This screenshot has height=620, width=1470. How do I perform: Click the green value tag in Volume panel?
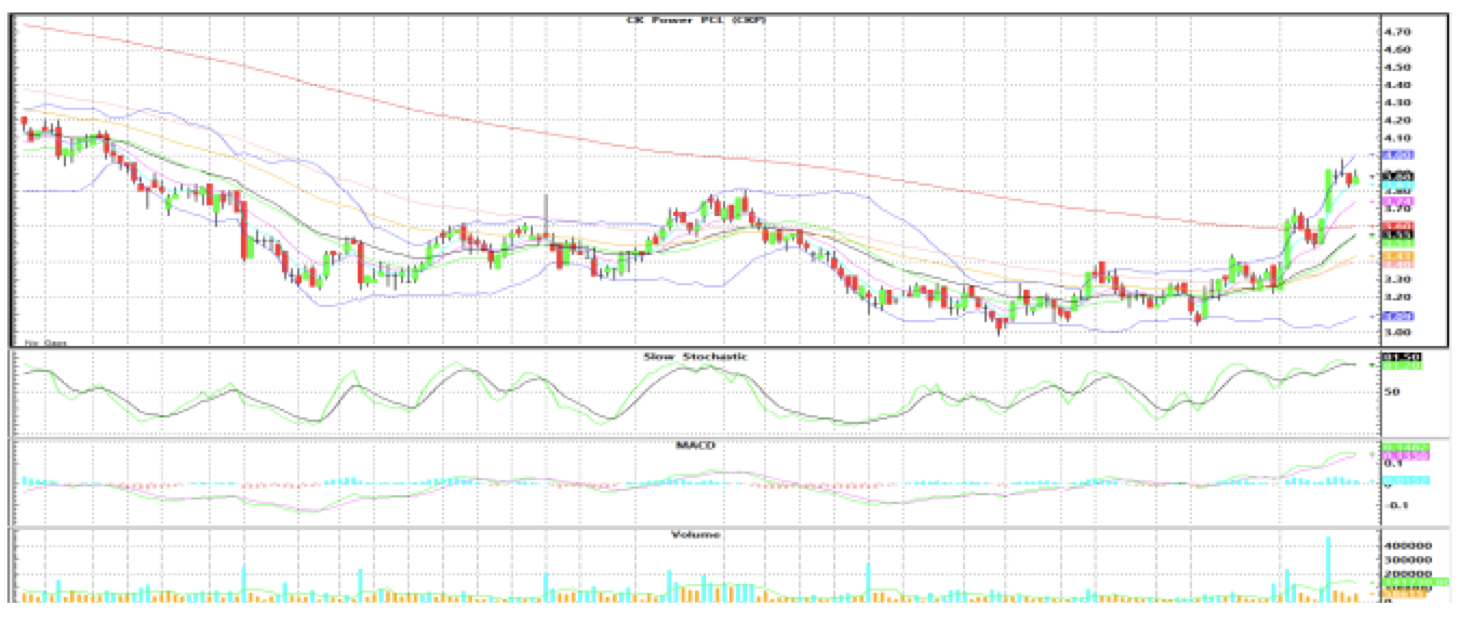(x=1415, y=582)
